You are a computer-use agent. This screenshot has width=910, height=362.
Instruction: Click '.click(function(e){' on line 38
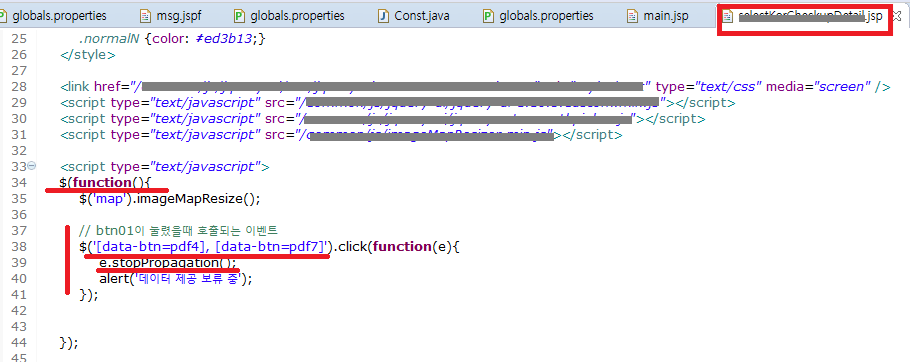(396, 247)
